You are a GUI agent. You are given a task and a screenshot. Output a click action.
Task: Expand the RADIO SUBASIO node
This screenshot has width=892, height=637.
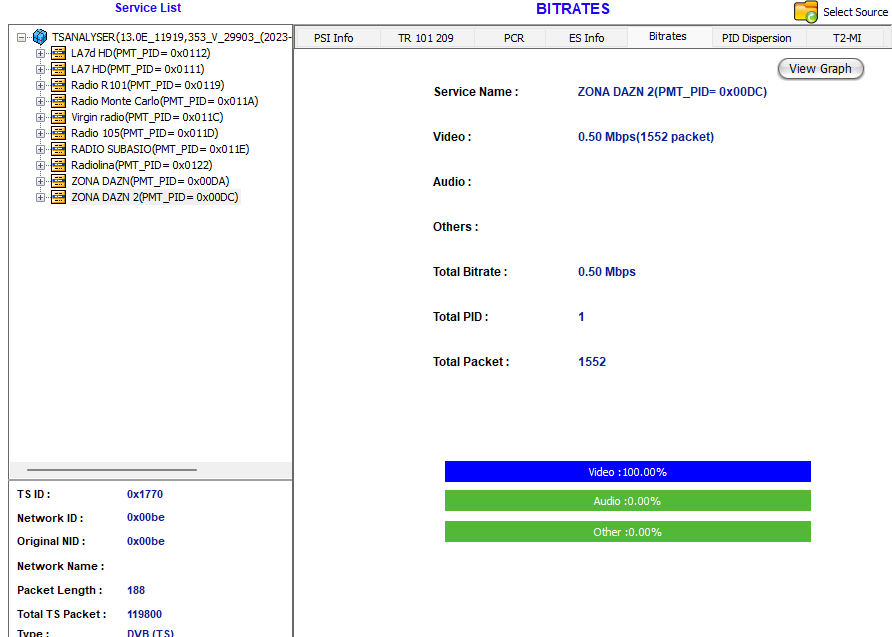pos(40,149)
